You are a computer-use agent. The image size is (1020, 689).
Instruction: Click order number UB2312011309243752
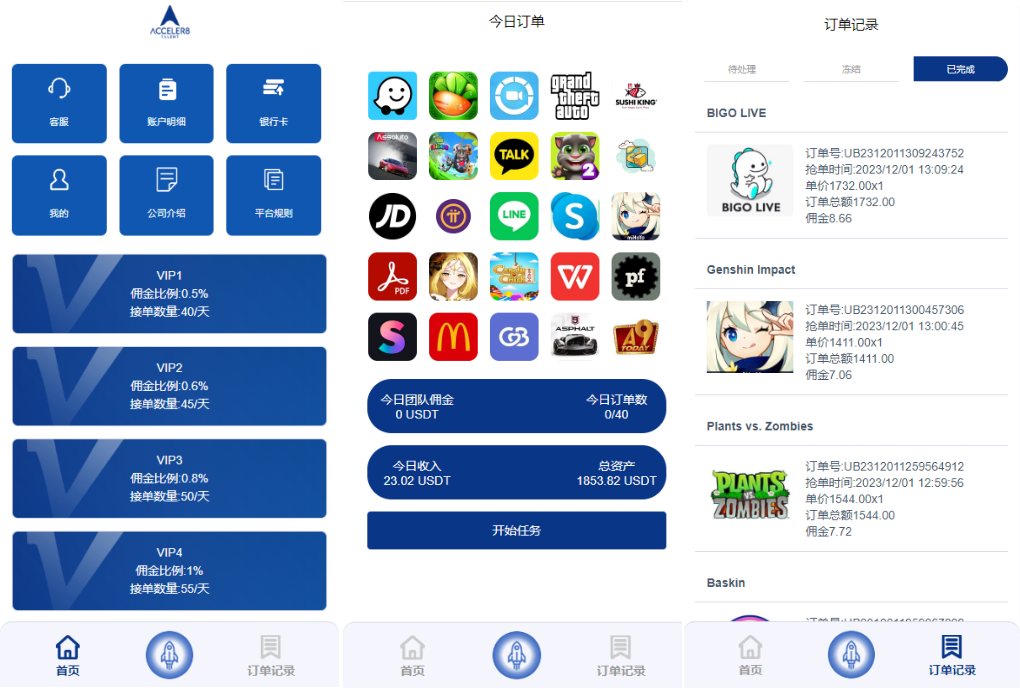point(885,154)
